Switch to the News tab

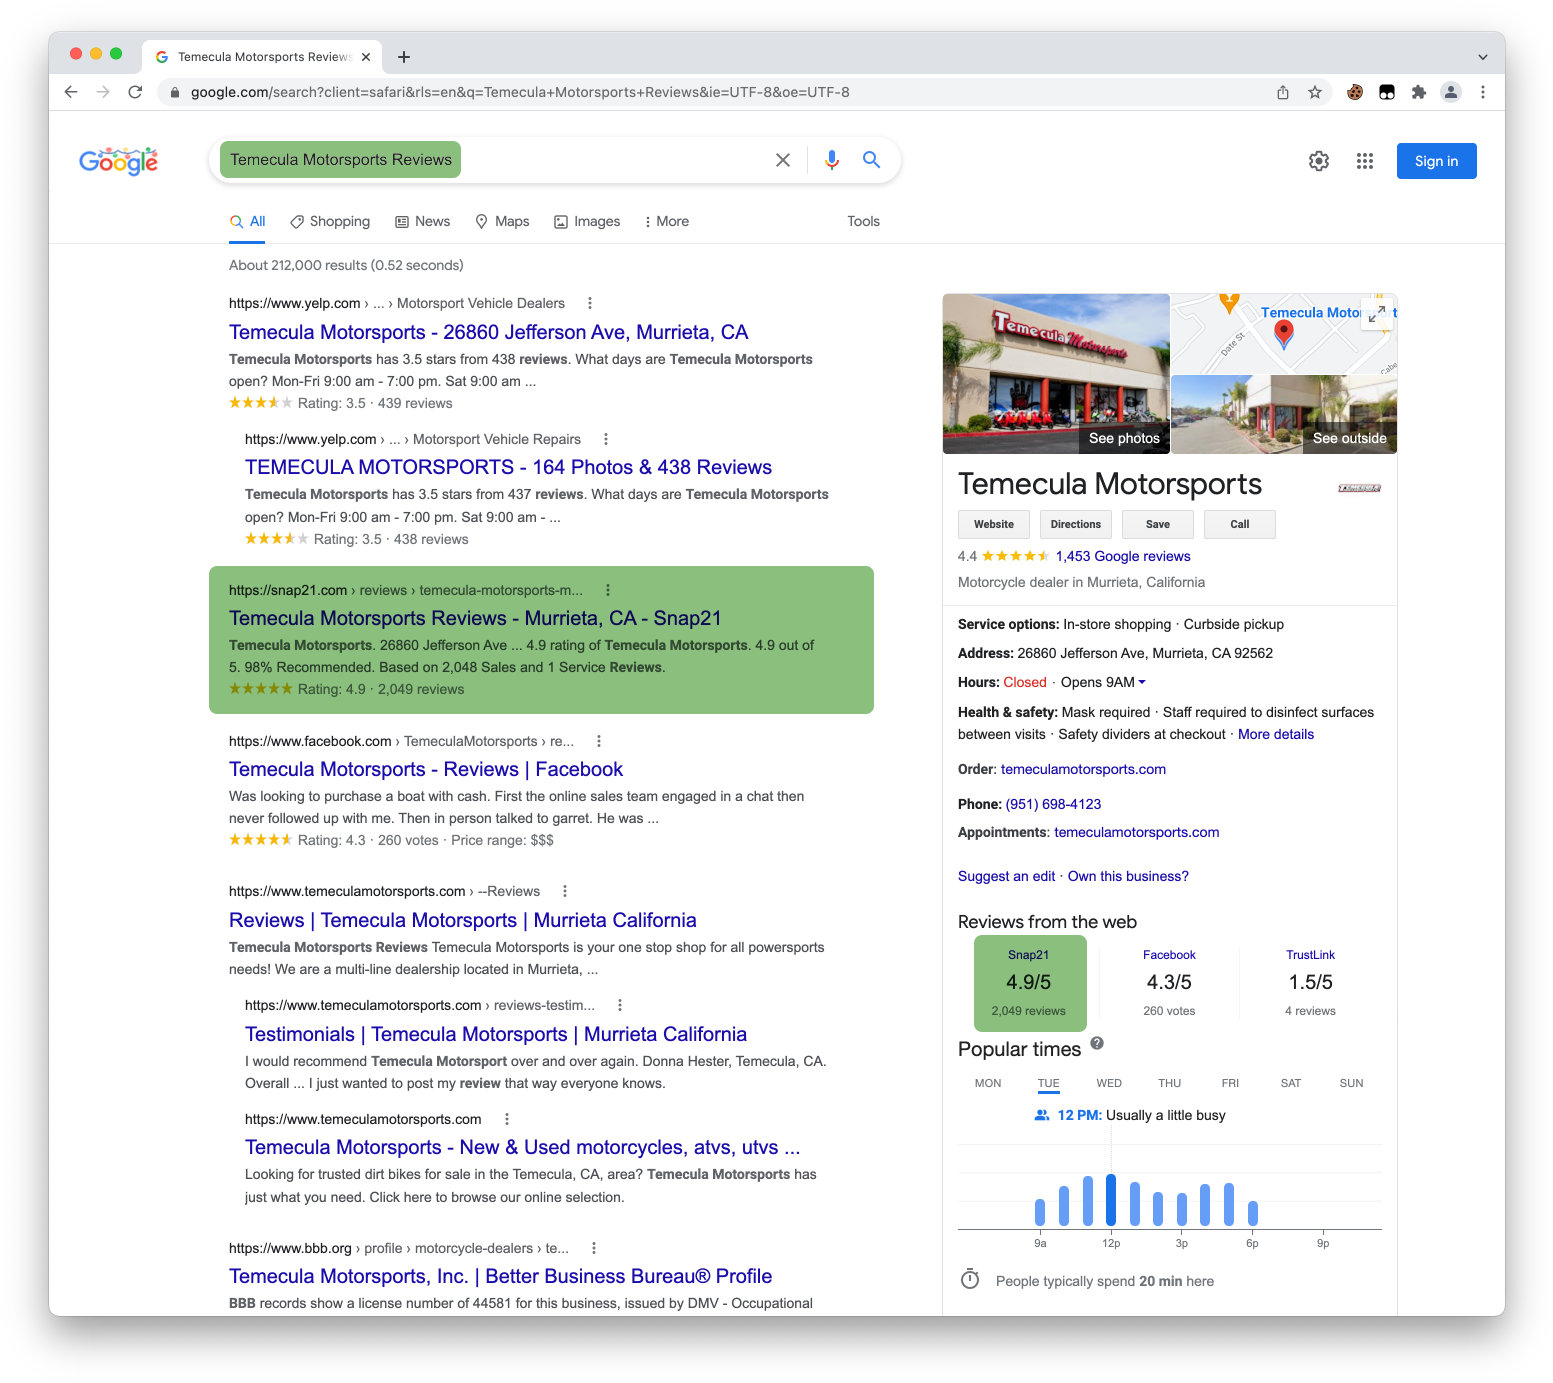423,221
